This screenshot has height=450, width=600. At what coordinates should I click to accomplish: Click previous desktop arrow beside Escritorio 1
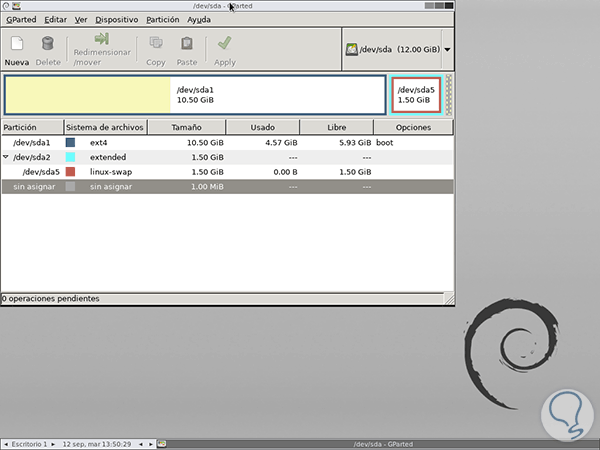[5, 444]
